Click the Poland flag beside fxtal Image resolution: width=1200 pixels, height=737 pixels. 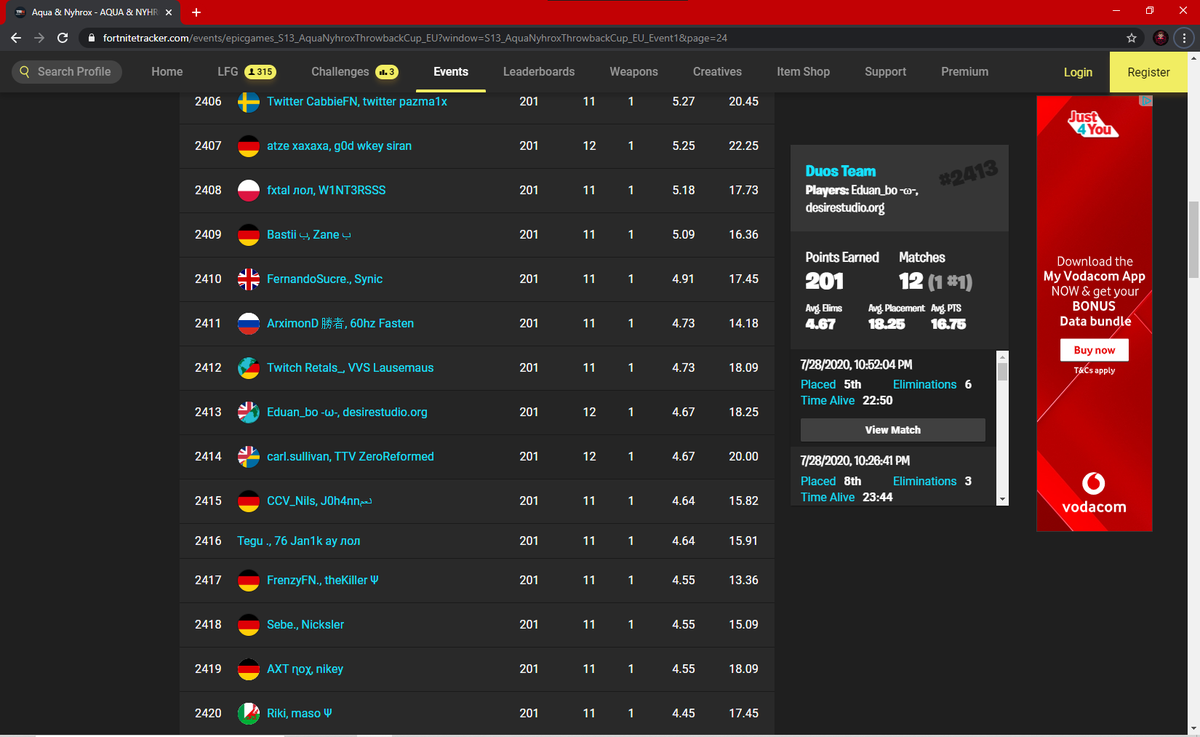tap(249, 190)
